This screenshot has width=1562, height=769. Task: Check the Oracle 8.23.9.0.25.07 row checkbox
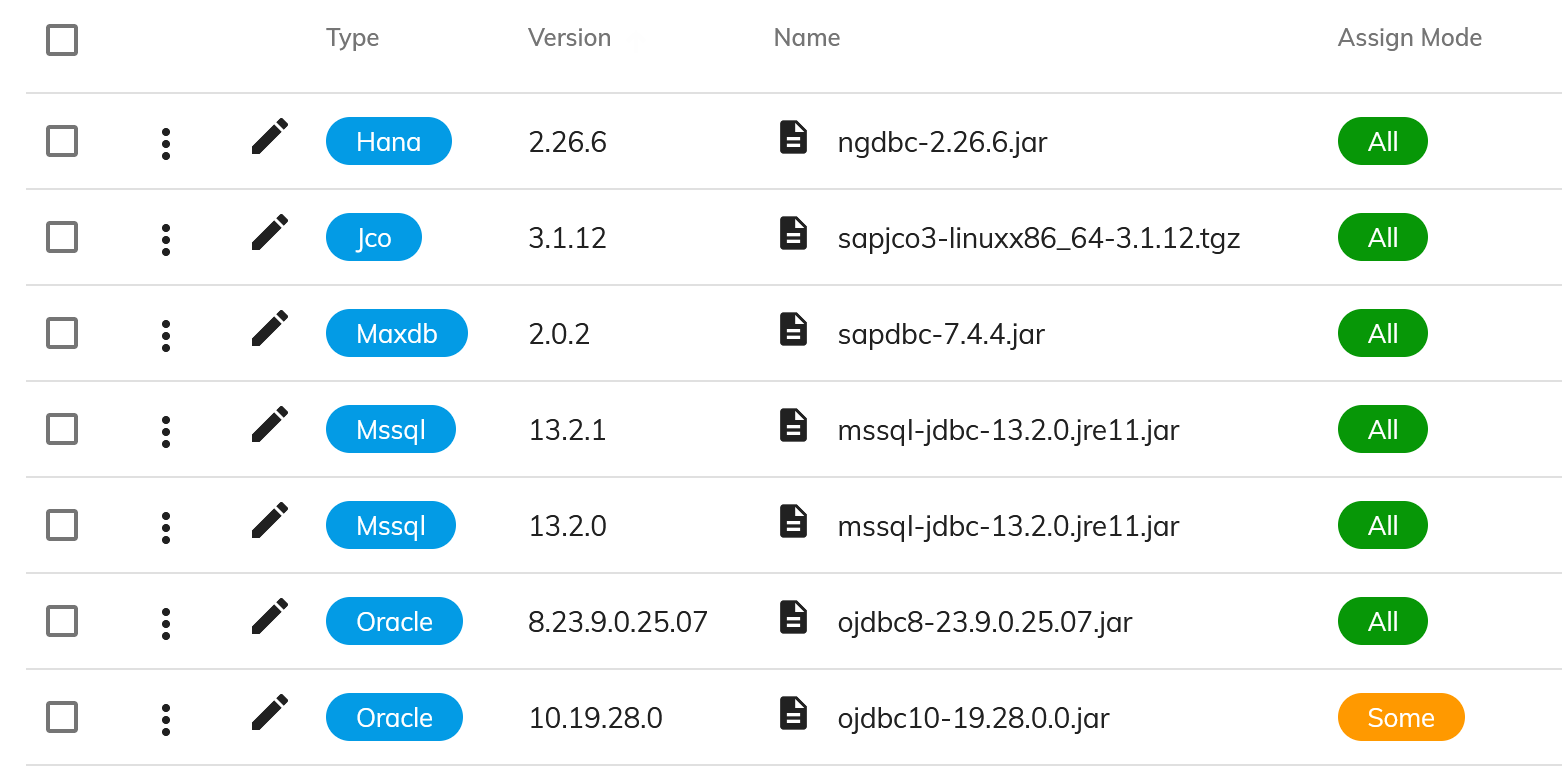(x=62, y=621)
